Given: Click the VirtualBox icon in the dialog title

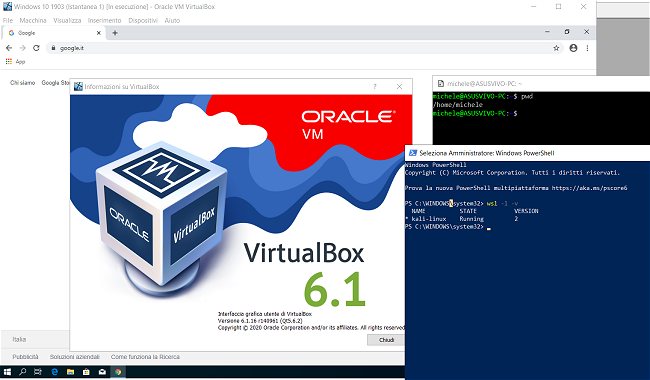Looking at the screenshot, I should pyautogui.click(x=78, y=87).
